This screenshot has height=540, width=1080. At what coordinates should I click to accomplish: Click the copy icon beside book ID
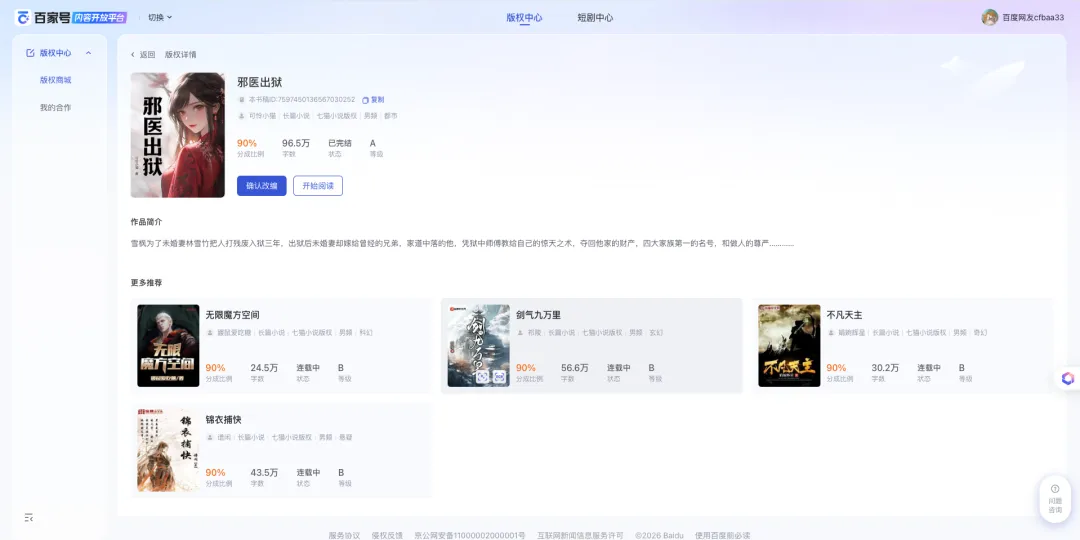tap(366, 100)
